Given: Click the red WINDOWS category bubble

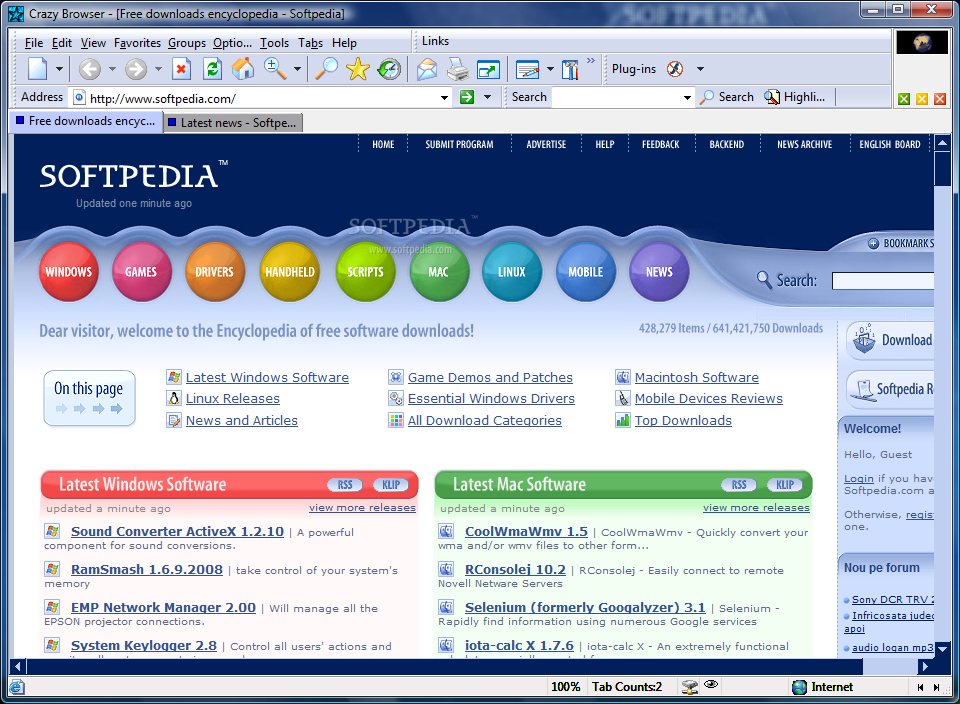Looking at the screenshot, I should click(x=69, y=272).
